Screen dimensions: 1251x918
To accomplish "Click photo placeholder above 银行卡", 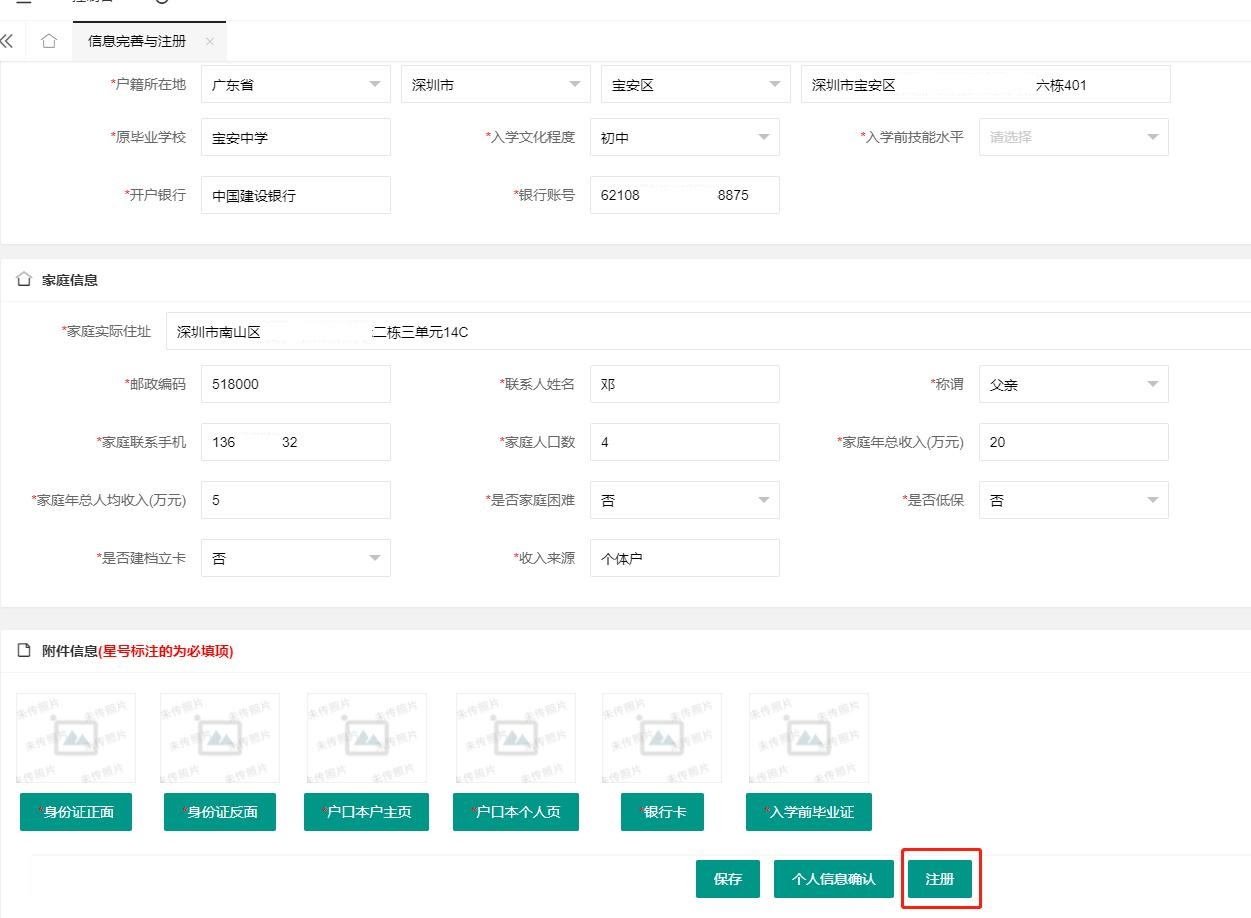I will point(662,738).
